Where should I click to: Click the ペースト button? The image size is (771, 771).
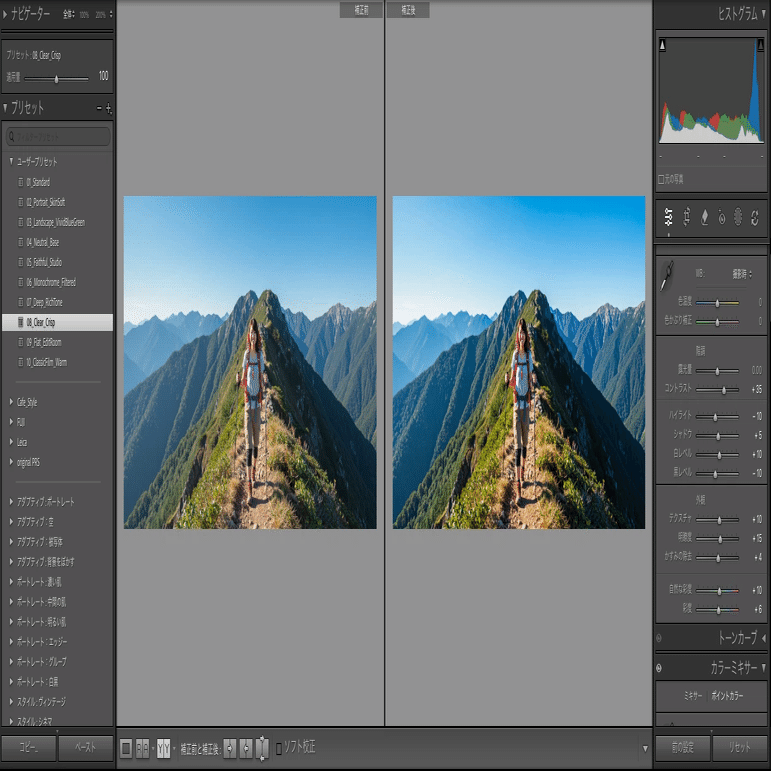(86, 748)
